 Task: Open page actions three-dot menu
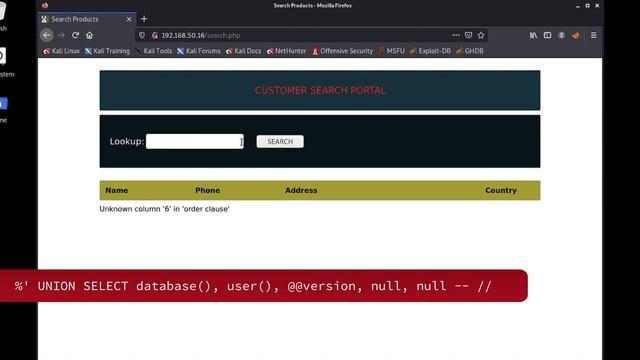pos(456,35)
